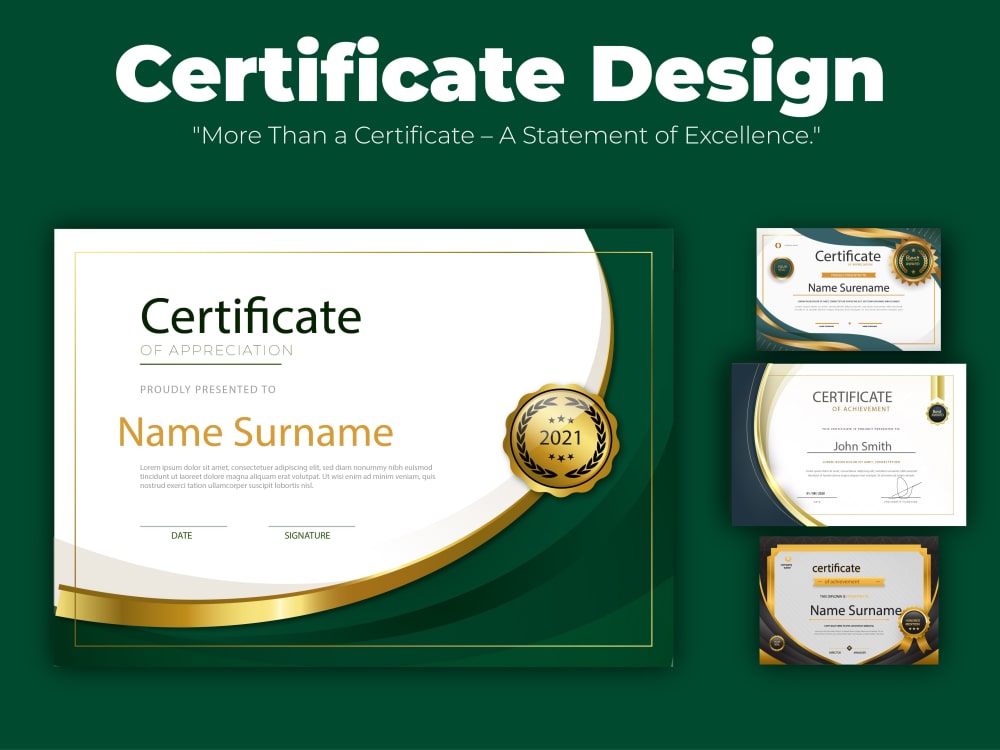
Task: Open the 'John Smith' certificate thumbnail
Action: [849, 445]
